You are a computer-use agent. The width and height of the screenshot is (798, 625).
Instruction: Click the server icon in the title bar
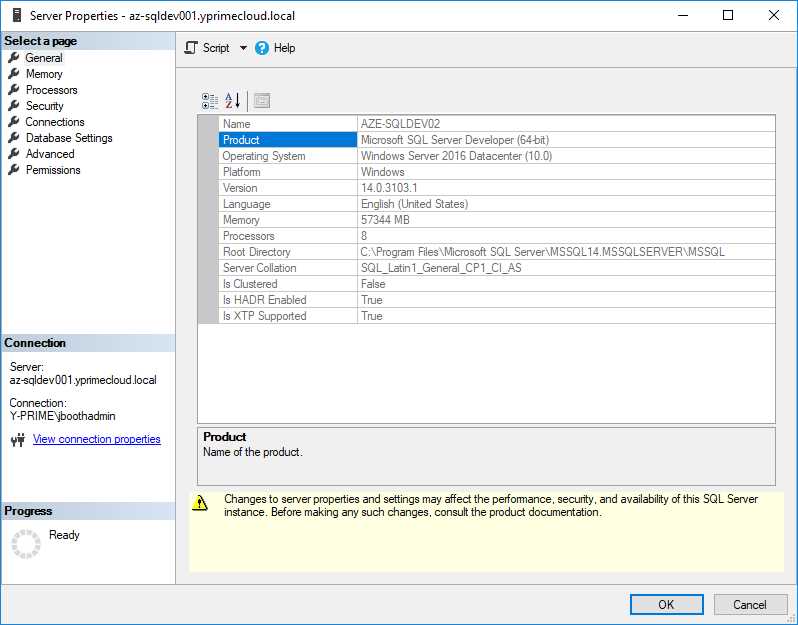17,15
